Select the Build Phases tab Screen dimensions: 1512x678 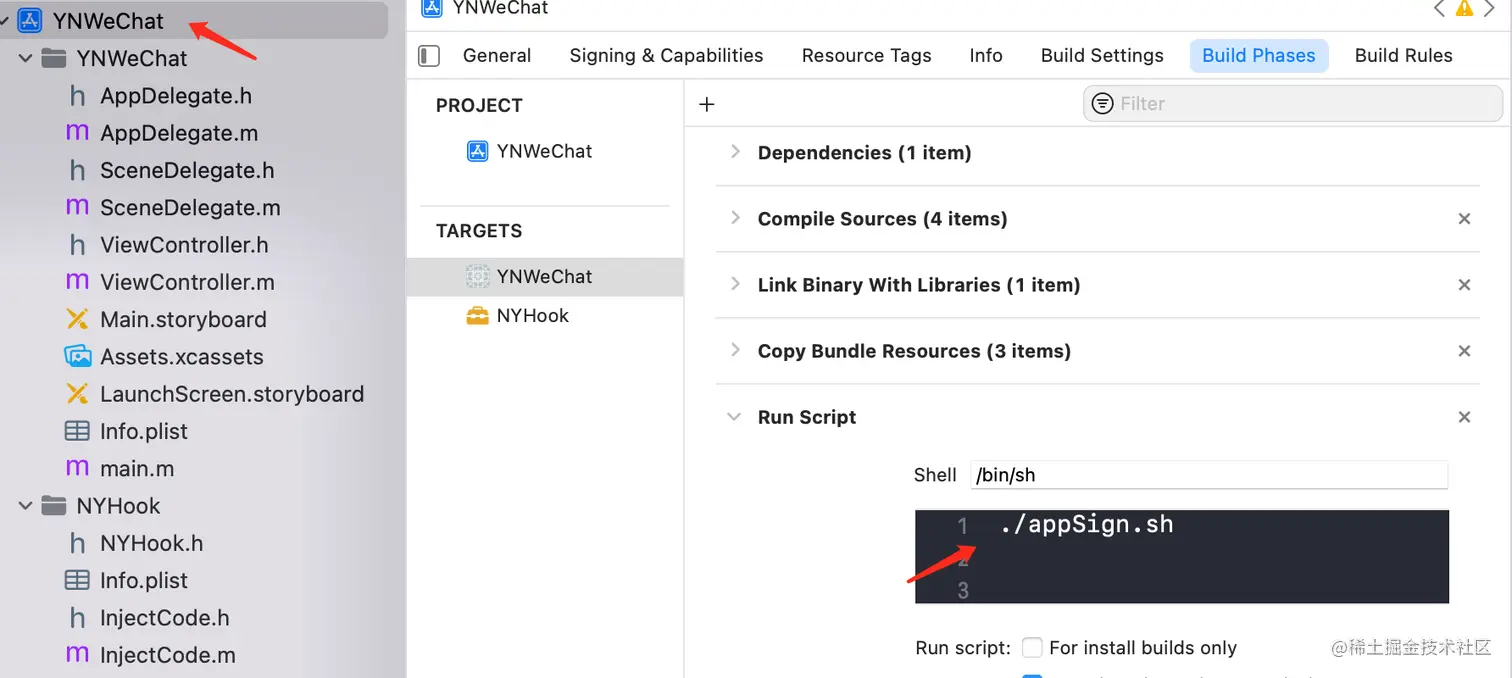tap(1259, 56)
